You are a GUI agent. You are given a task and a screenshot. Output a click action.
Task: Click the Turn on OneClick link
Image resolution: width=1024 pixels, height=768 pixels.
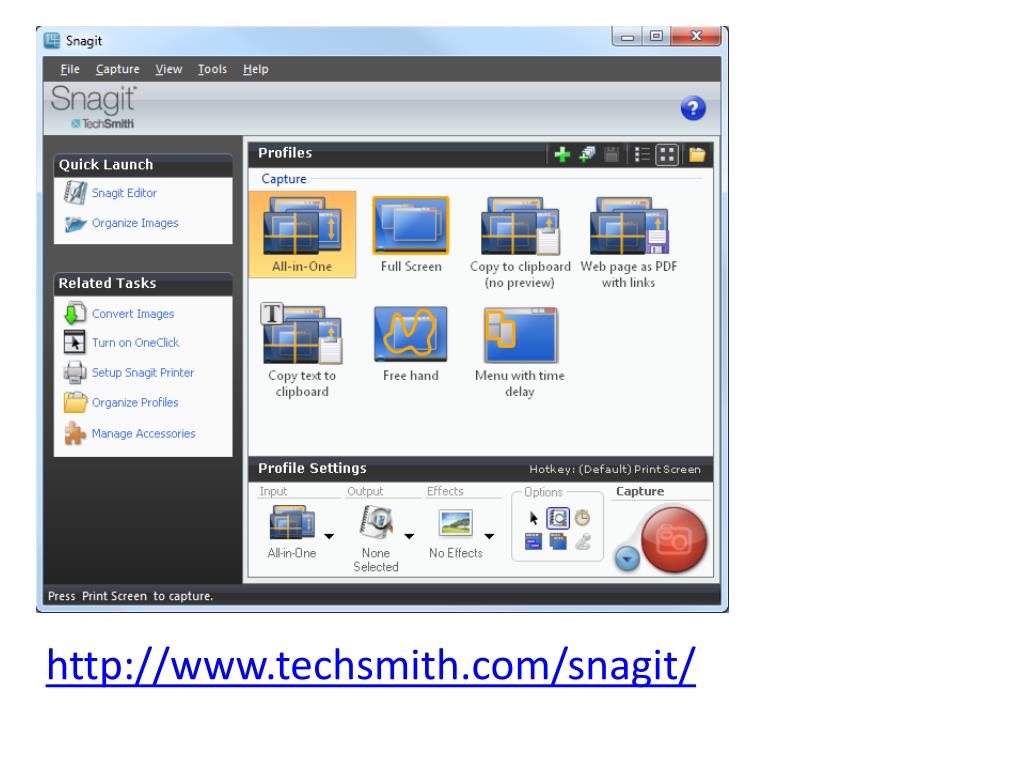click(135, 342)
